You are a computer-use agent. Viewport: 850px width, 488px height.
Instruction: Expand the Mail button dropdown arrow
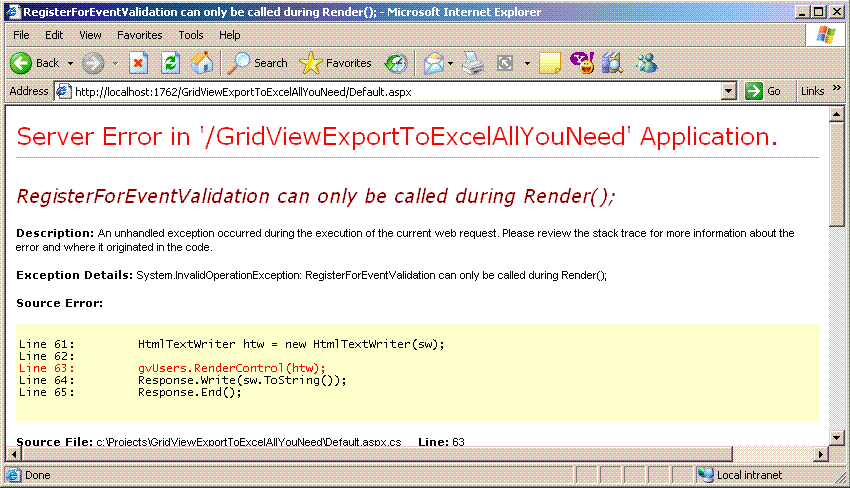click(x=451, y=63)
